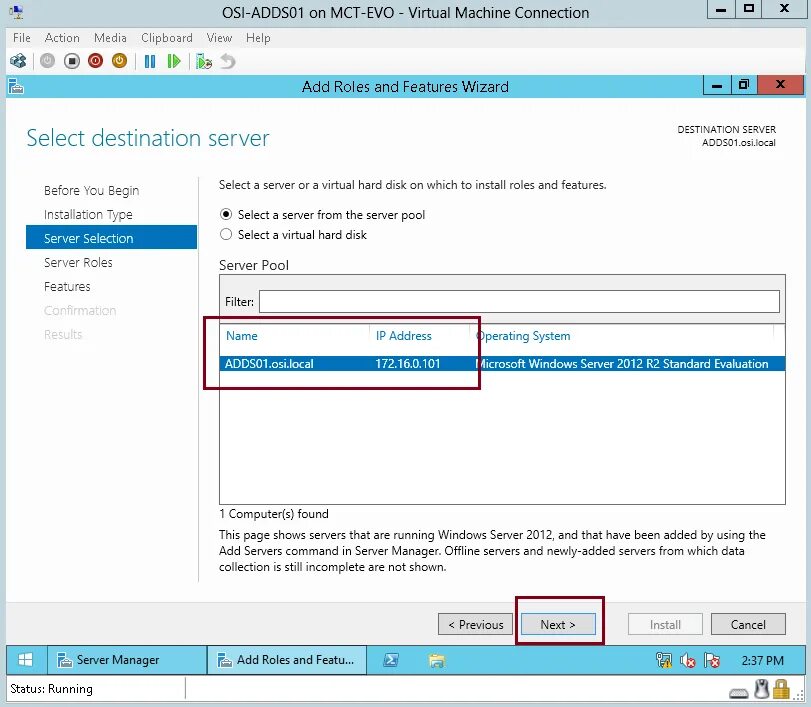This screenshot has height=707, width=811.
Task: Sort by Operating System column header
Action: coord(523,335)
